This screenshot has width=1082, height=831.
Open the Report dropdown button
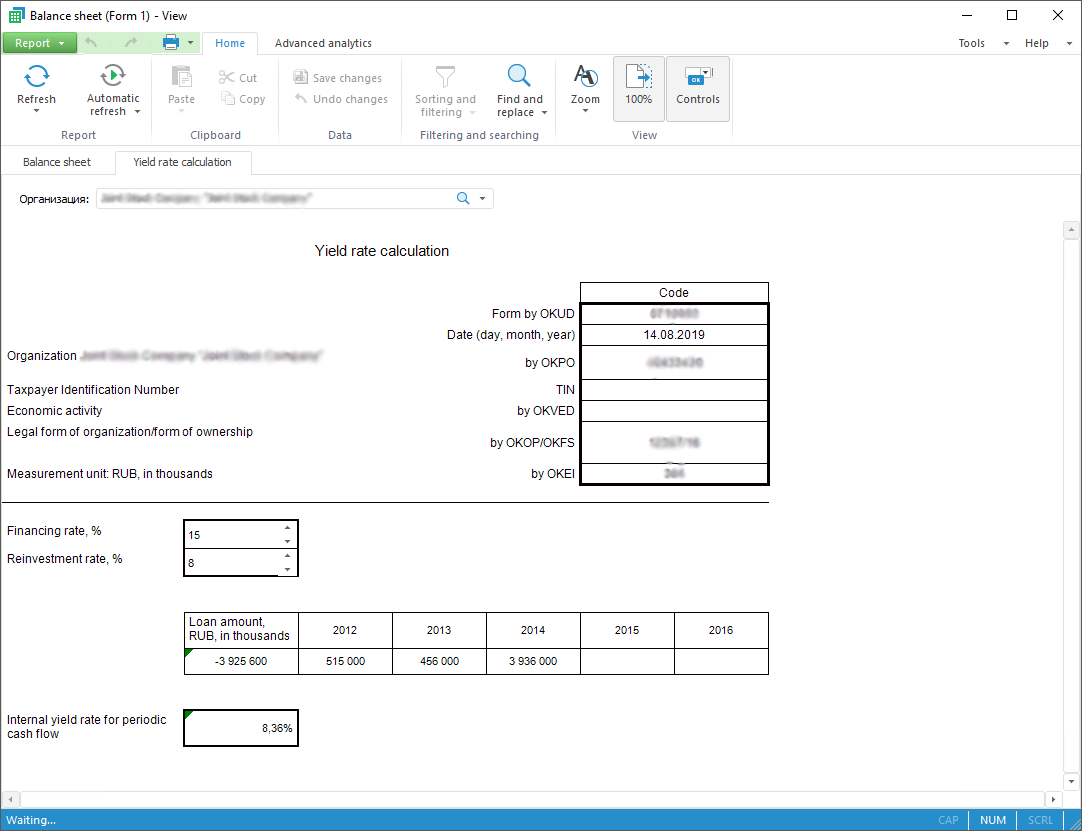tap(39, 43)
